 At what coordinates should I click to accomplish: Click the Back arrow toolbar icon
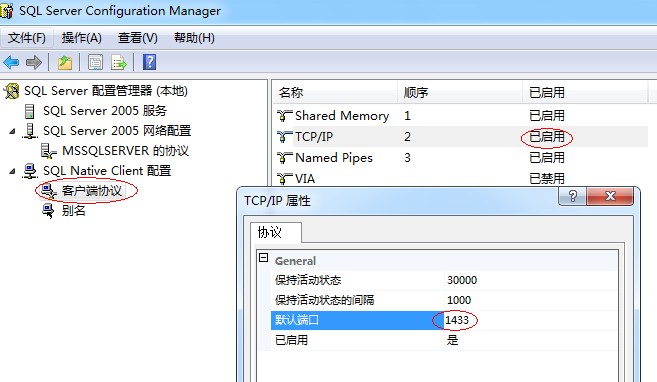point(11,63)
